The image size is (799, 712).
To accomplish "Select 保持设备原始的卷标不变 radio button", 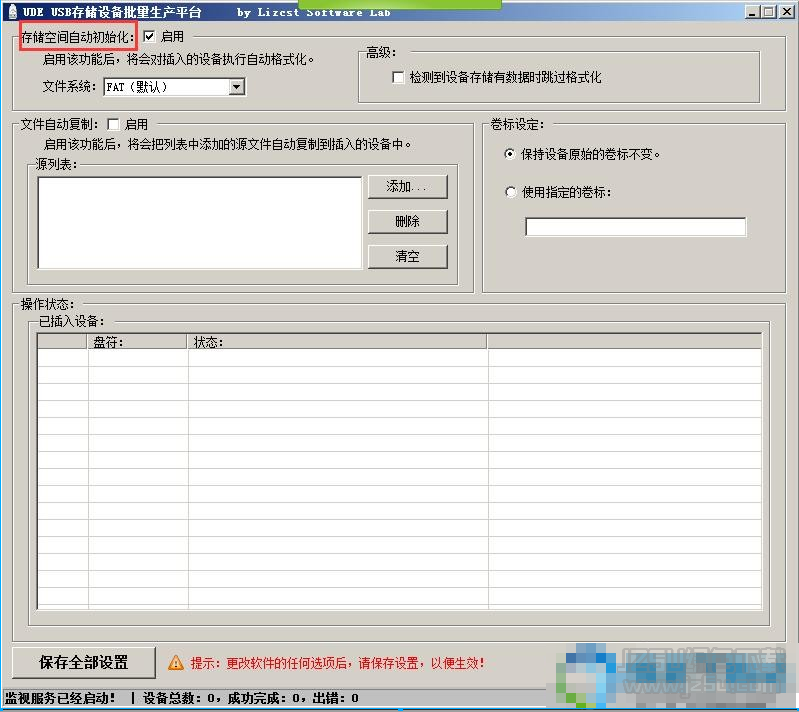I will tap(510, 154).
